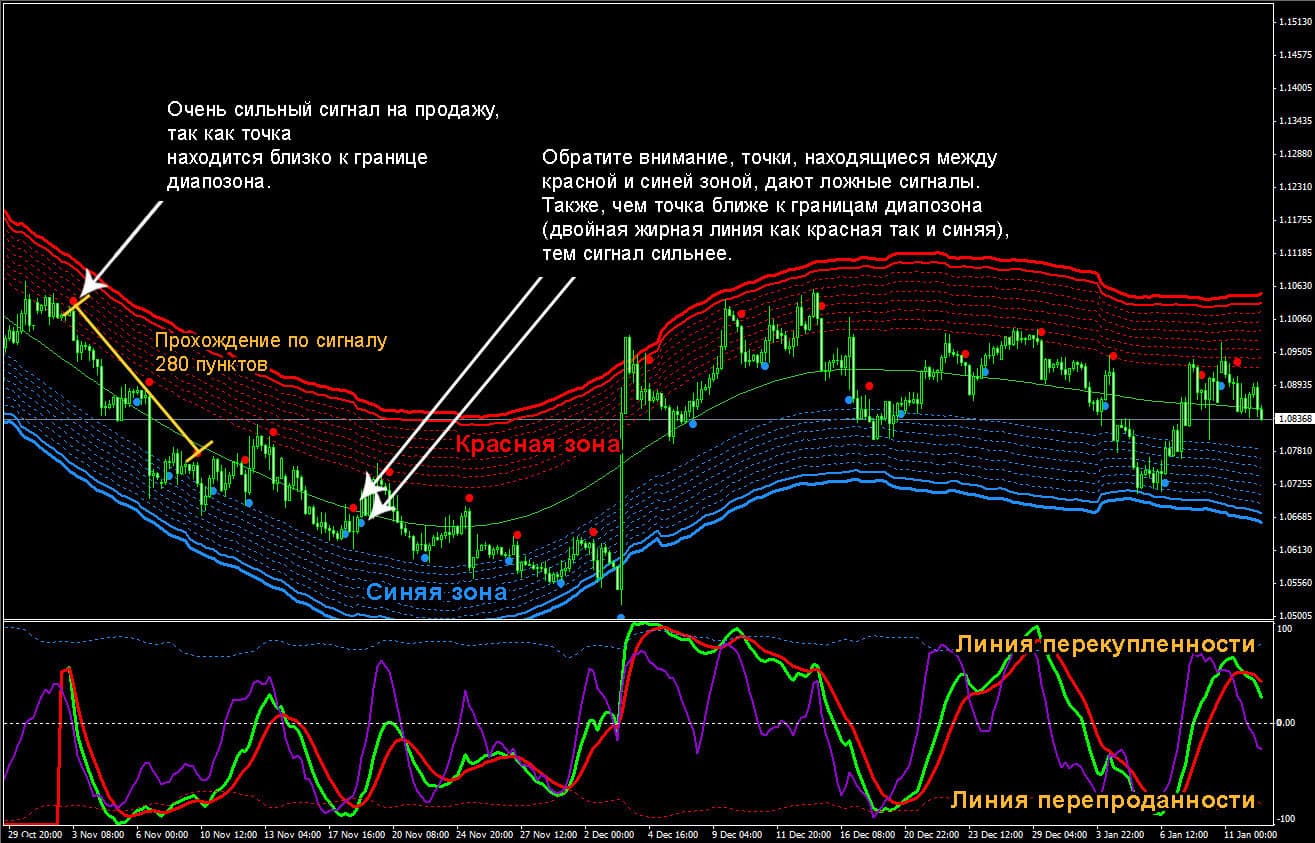Click the 1.11755 price axis label
Image resolution: width=1315 pixels, height=843 pixels.
tap(1294, 220)
